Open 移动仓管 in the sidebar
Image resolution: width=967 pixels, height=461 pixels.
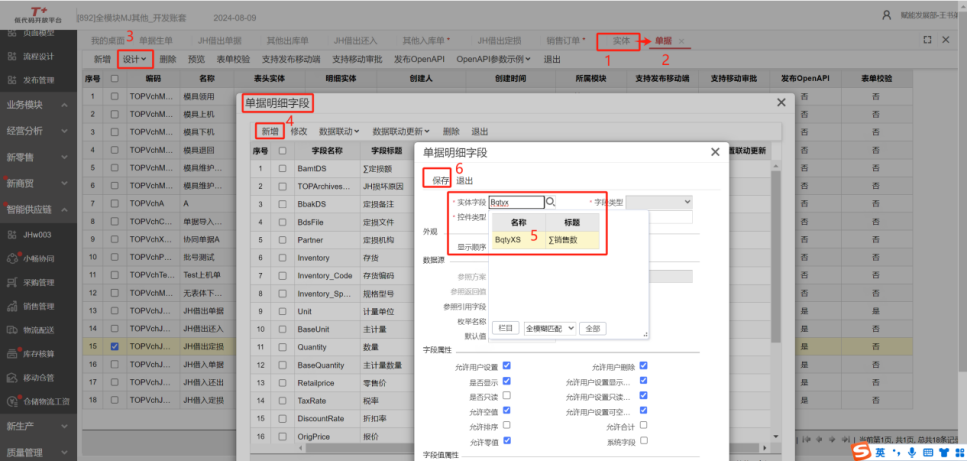[39, 377]
